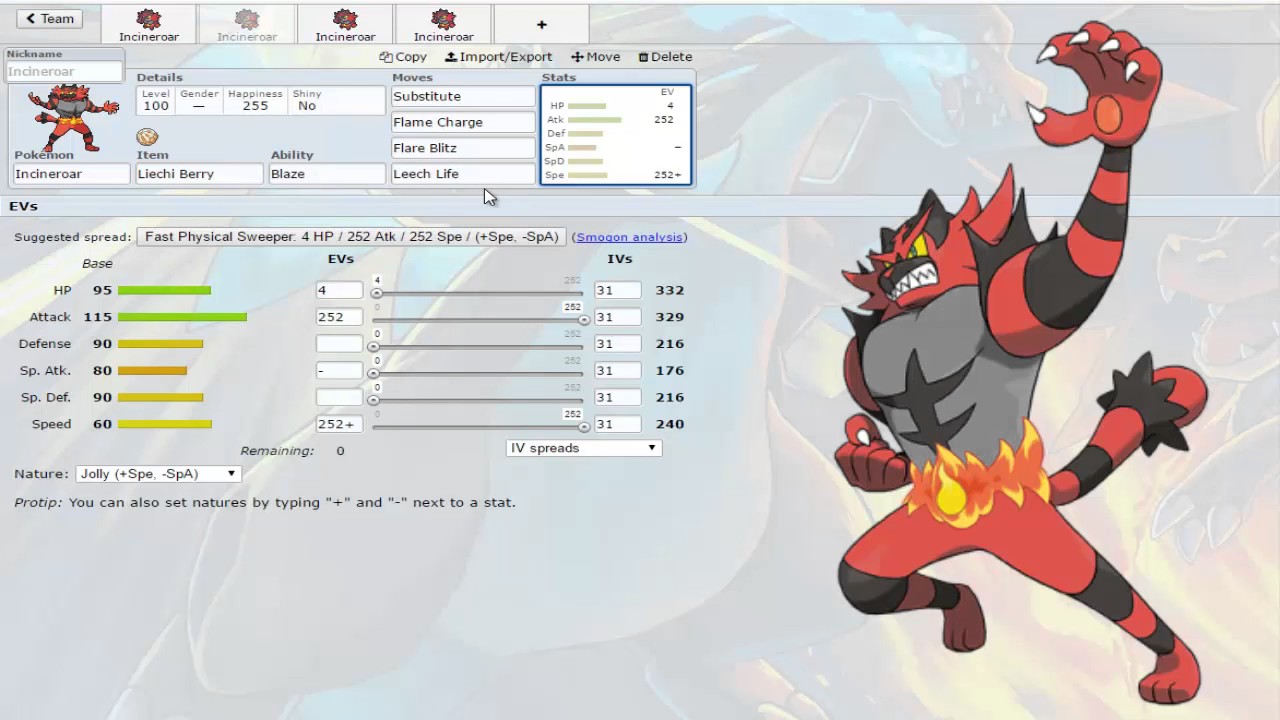Adjust the Sp. Atk. EV slider
Viewport: 1280px width, 720px height.
(x=478, y=374)
